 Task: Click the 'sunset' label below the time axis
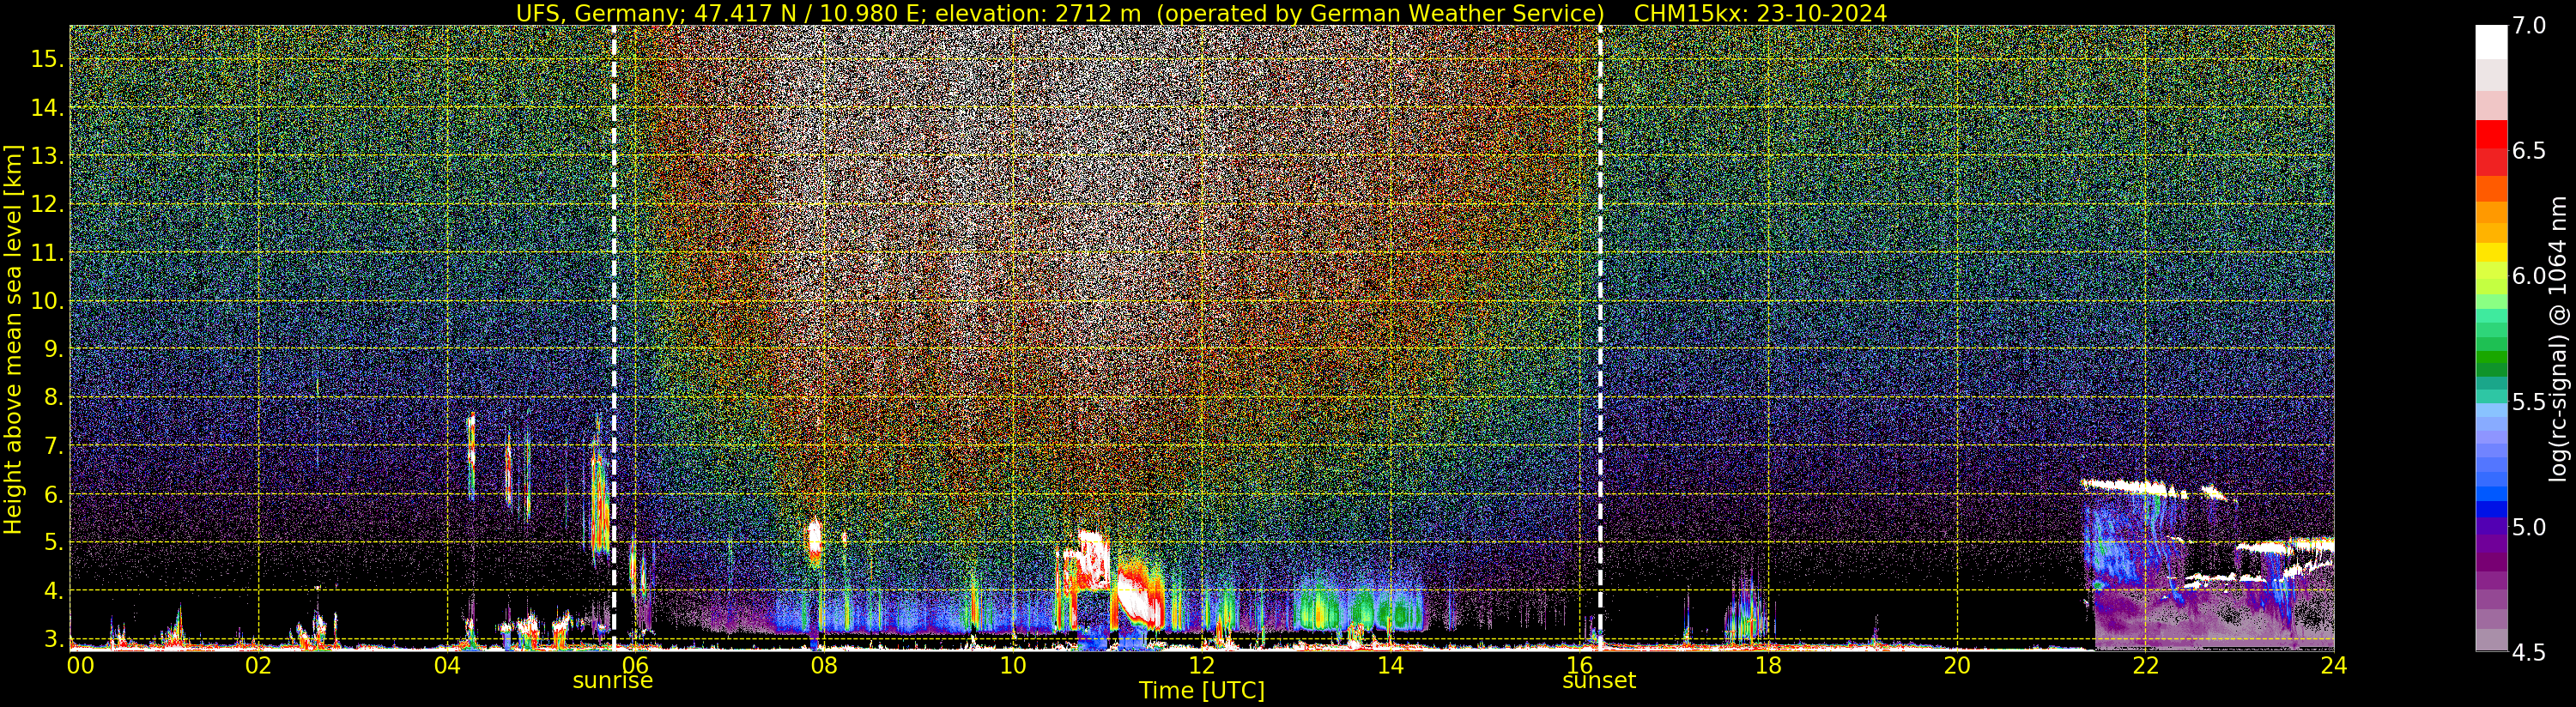(x=1599, y=681)
